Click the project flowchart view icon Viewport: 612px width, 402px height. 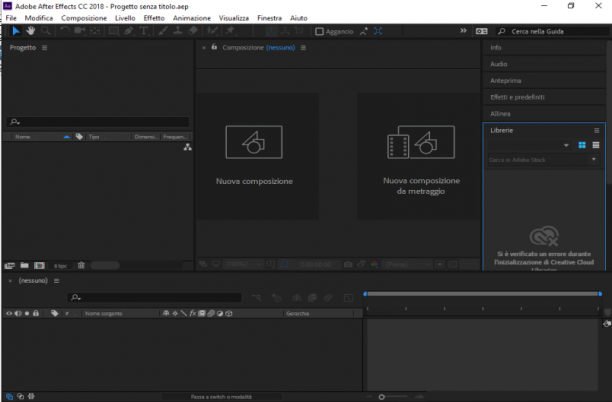click(188, 147)
